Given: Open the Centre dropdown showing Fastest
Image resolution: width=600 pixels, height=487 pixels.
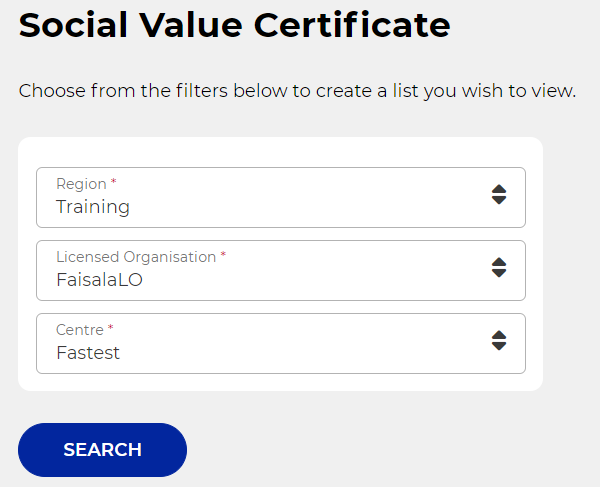Looking at the screenshot, I should [x=280, y=343].
